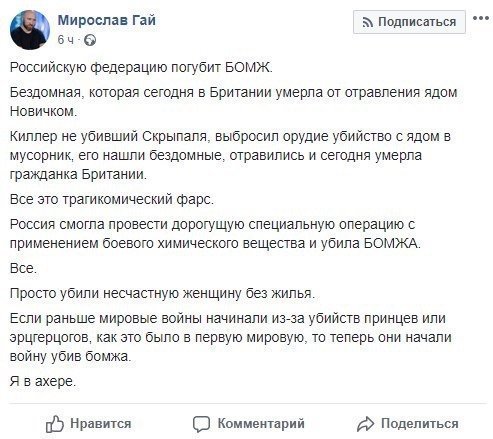Click the speech bubble comment icon
493x439 pixels.
(x=201, y=424)
